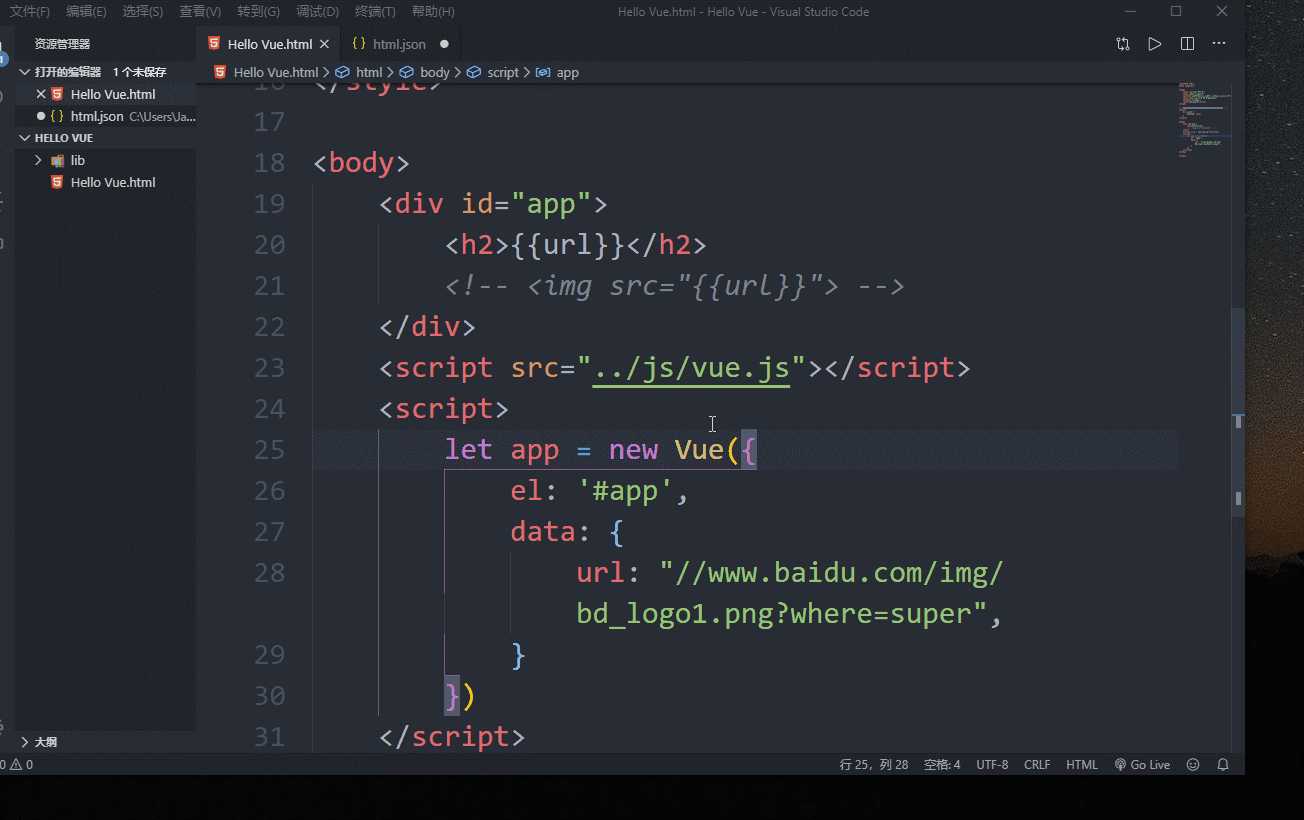Viewport: 1304px width, 820px height.
Task: Change language mode via HTML status item
Action: click(1082, 764)
